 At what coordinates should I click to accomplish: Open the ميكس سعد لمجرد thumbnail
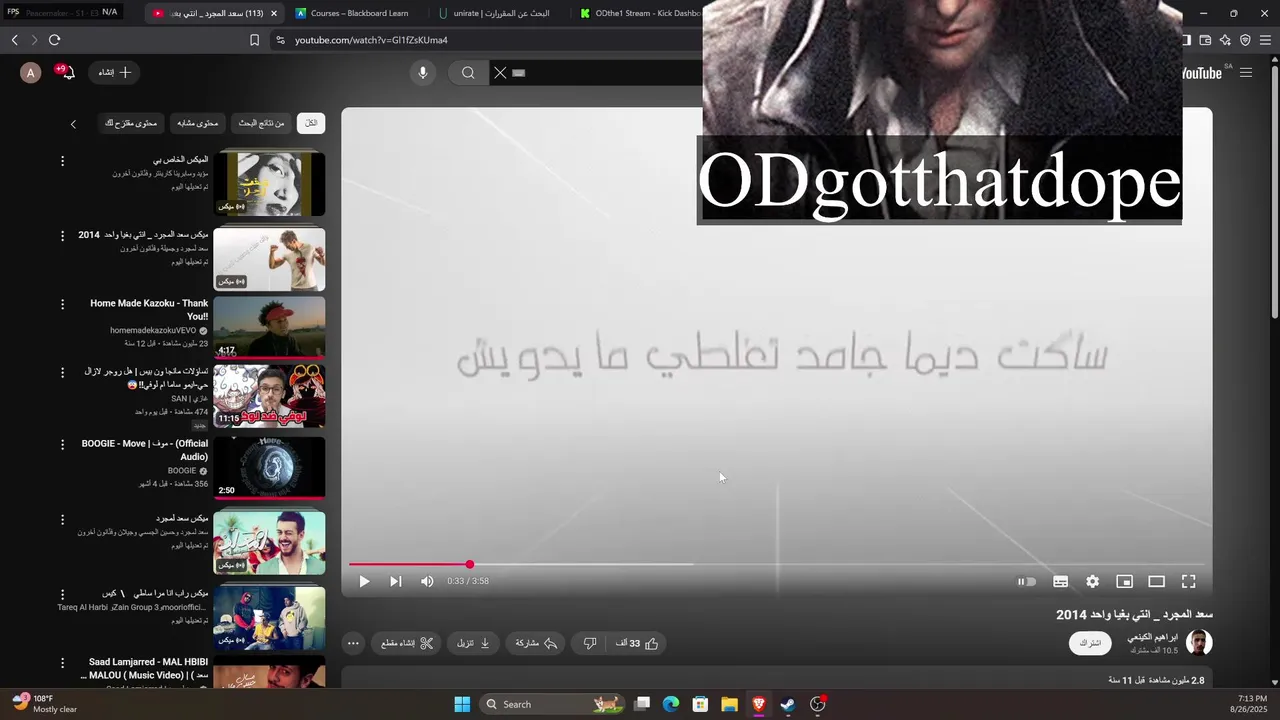click(269, 543)
